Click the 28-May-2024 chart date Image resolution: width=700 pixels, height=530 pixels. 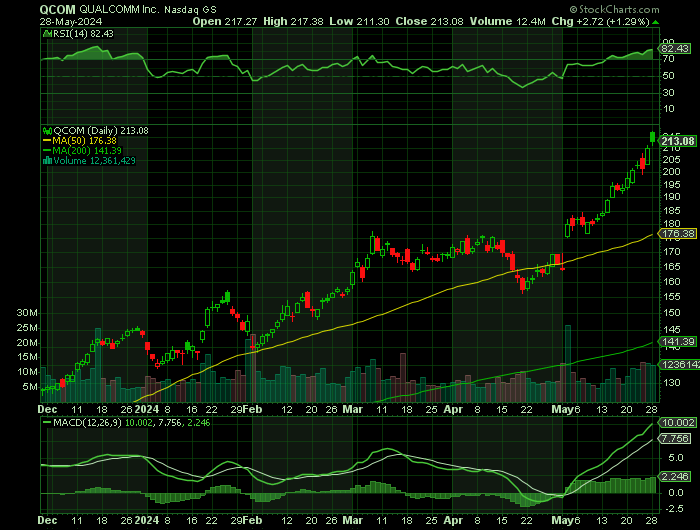pyautogui.click(x=71, y=21)
